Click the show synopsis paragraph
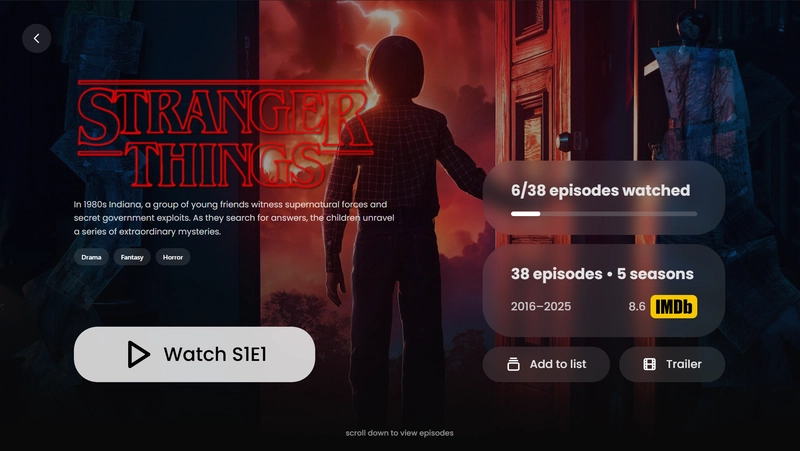Viewport: 800px width, 451px height. tap(234, 218)
